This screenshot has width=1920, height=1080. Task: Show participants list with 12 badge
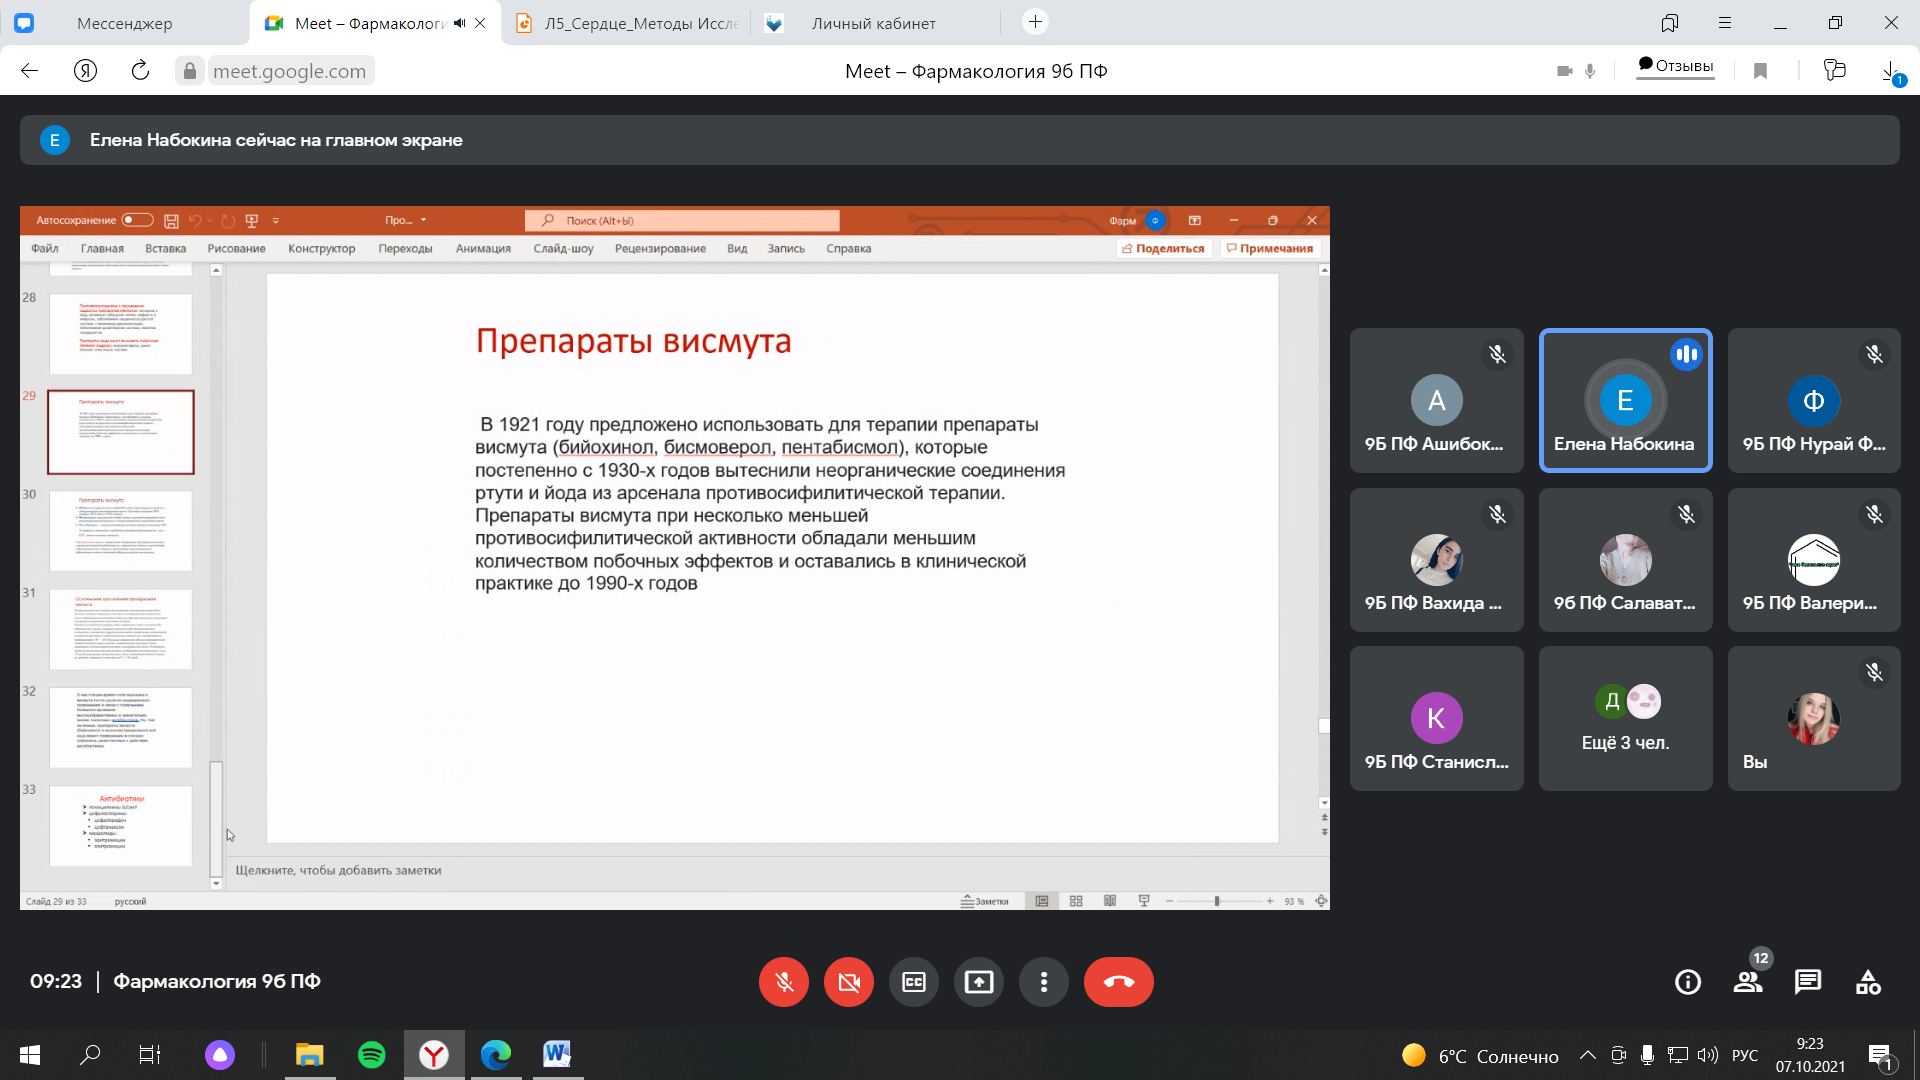(1748, 982)
